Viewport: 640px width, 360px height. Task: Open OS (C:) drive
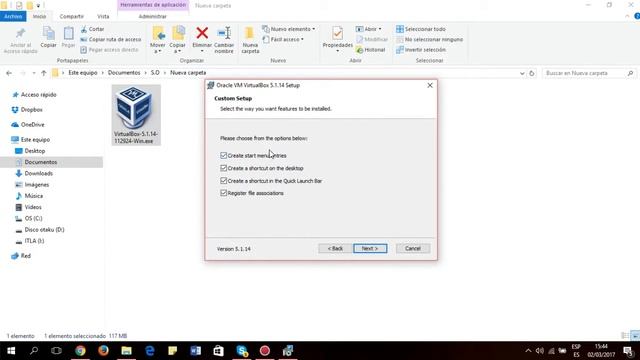click(33, 218)
